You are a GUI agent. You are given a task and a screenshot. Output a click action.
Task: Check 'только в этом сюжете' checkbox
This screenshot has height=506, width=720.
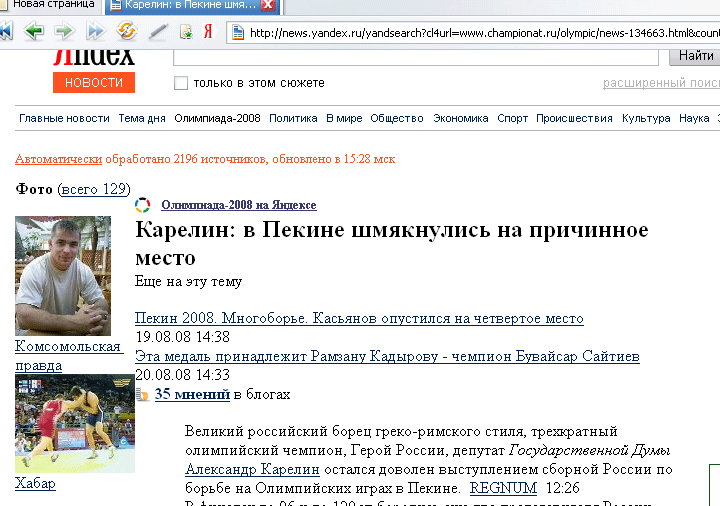[180, 83]
